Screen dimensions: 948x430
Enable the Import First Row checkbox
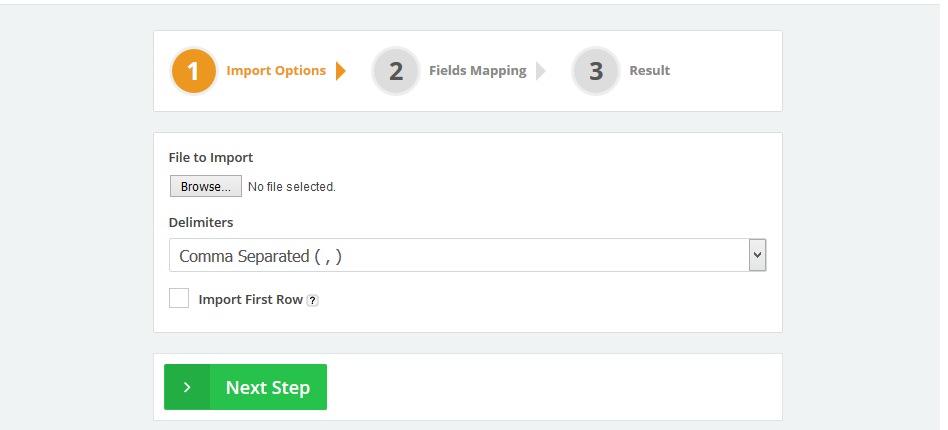coord(179,298)
